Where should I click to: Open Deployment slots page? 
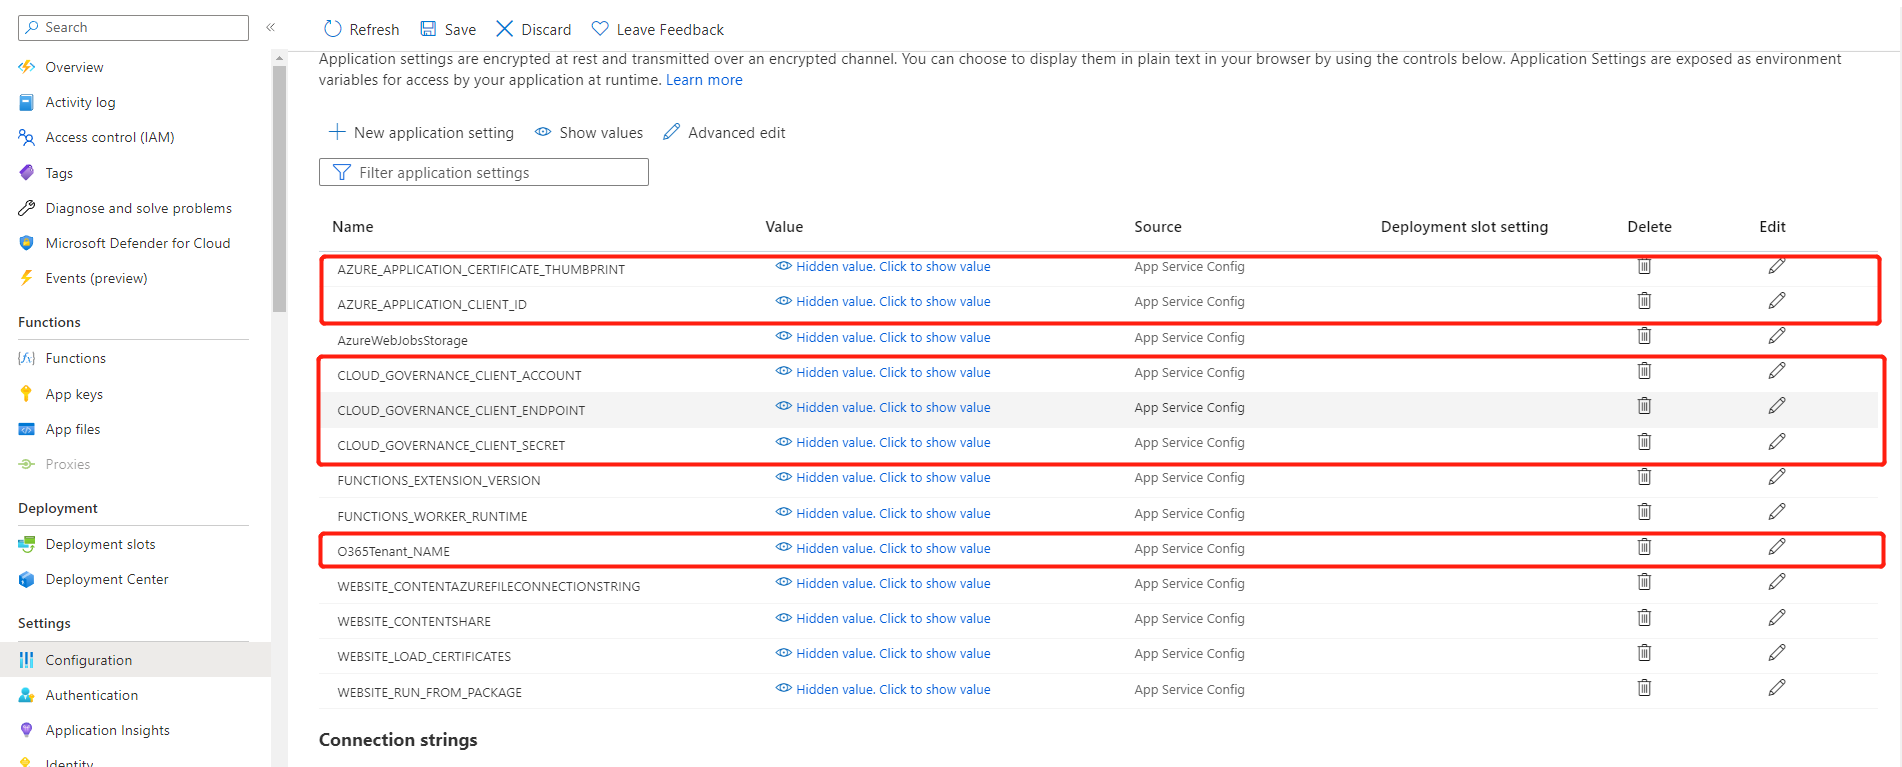click(100, 544)
